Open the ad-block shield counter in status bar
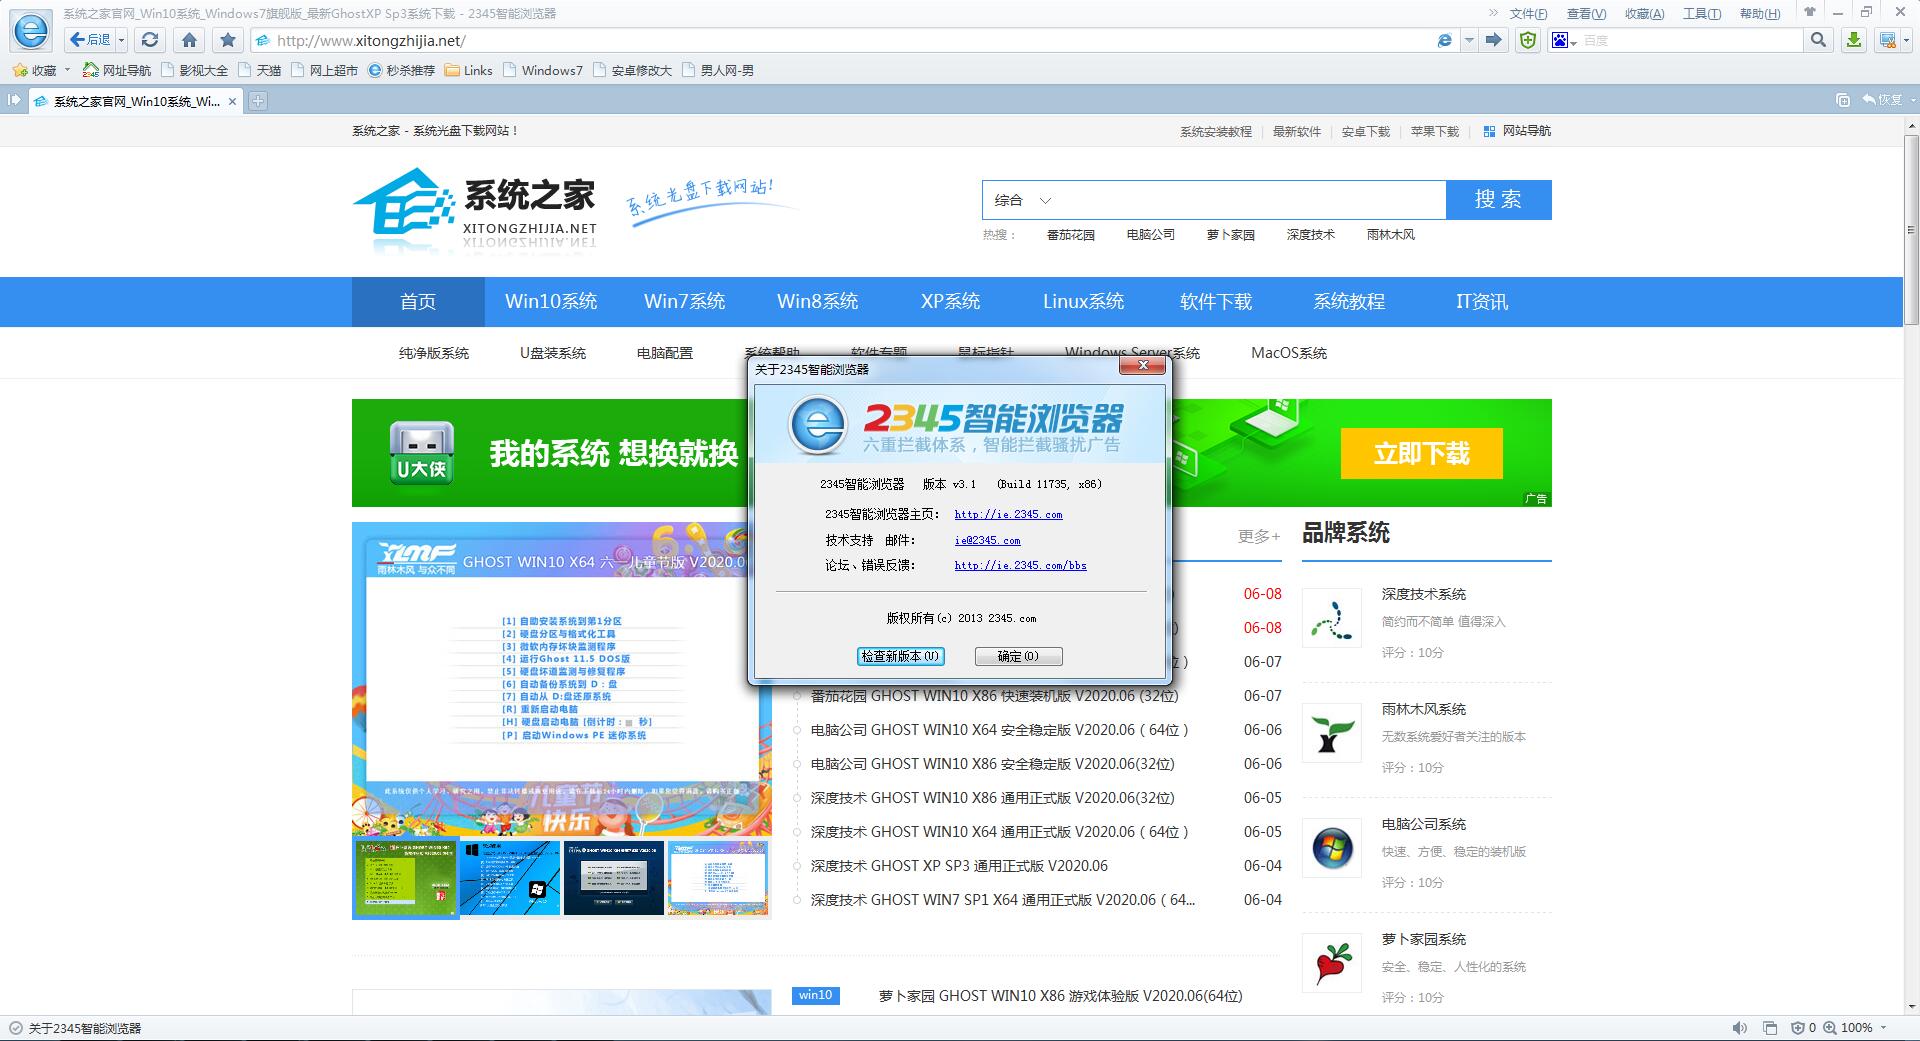The image size is (1920, 1041). [1803, 1028]
